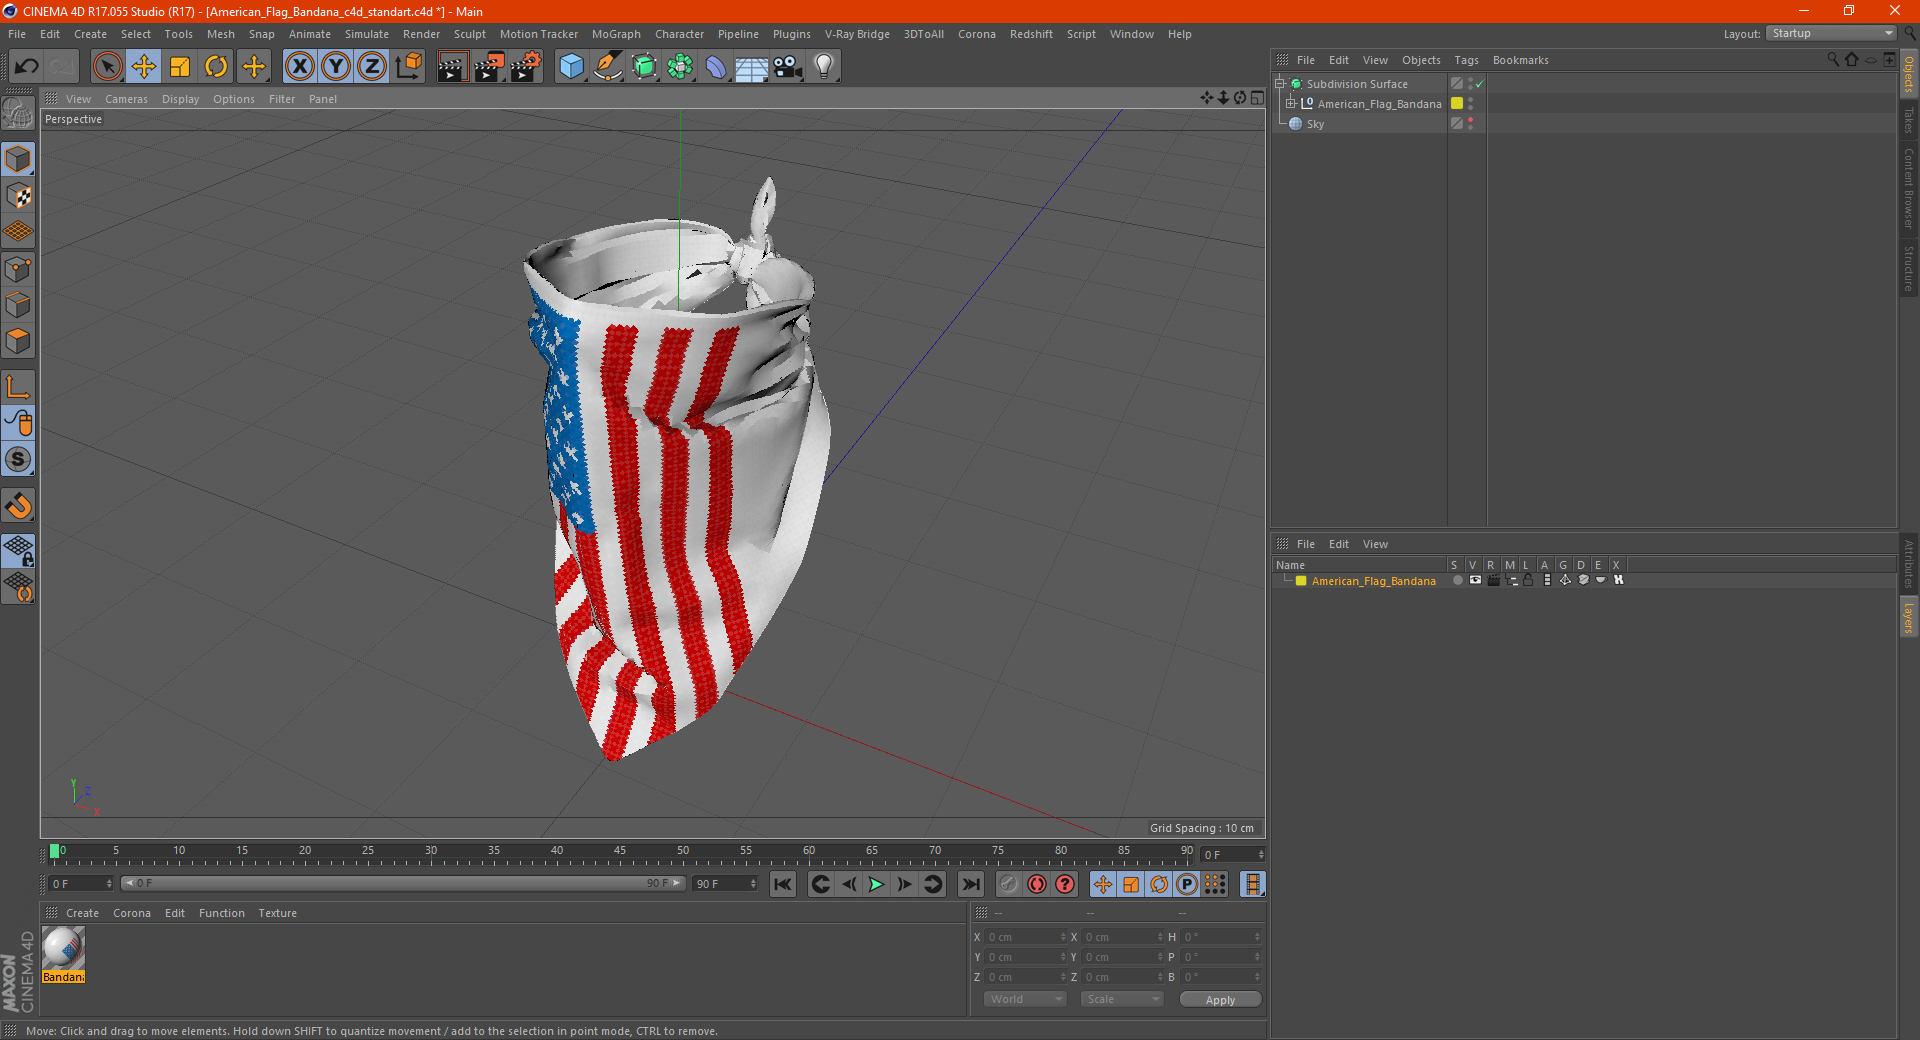Image resolution: width=1920 pixels, height=1040 pixels.
Task: Click the Bend deformer icon
Action: pos(716,67)
